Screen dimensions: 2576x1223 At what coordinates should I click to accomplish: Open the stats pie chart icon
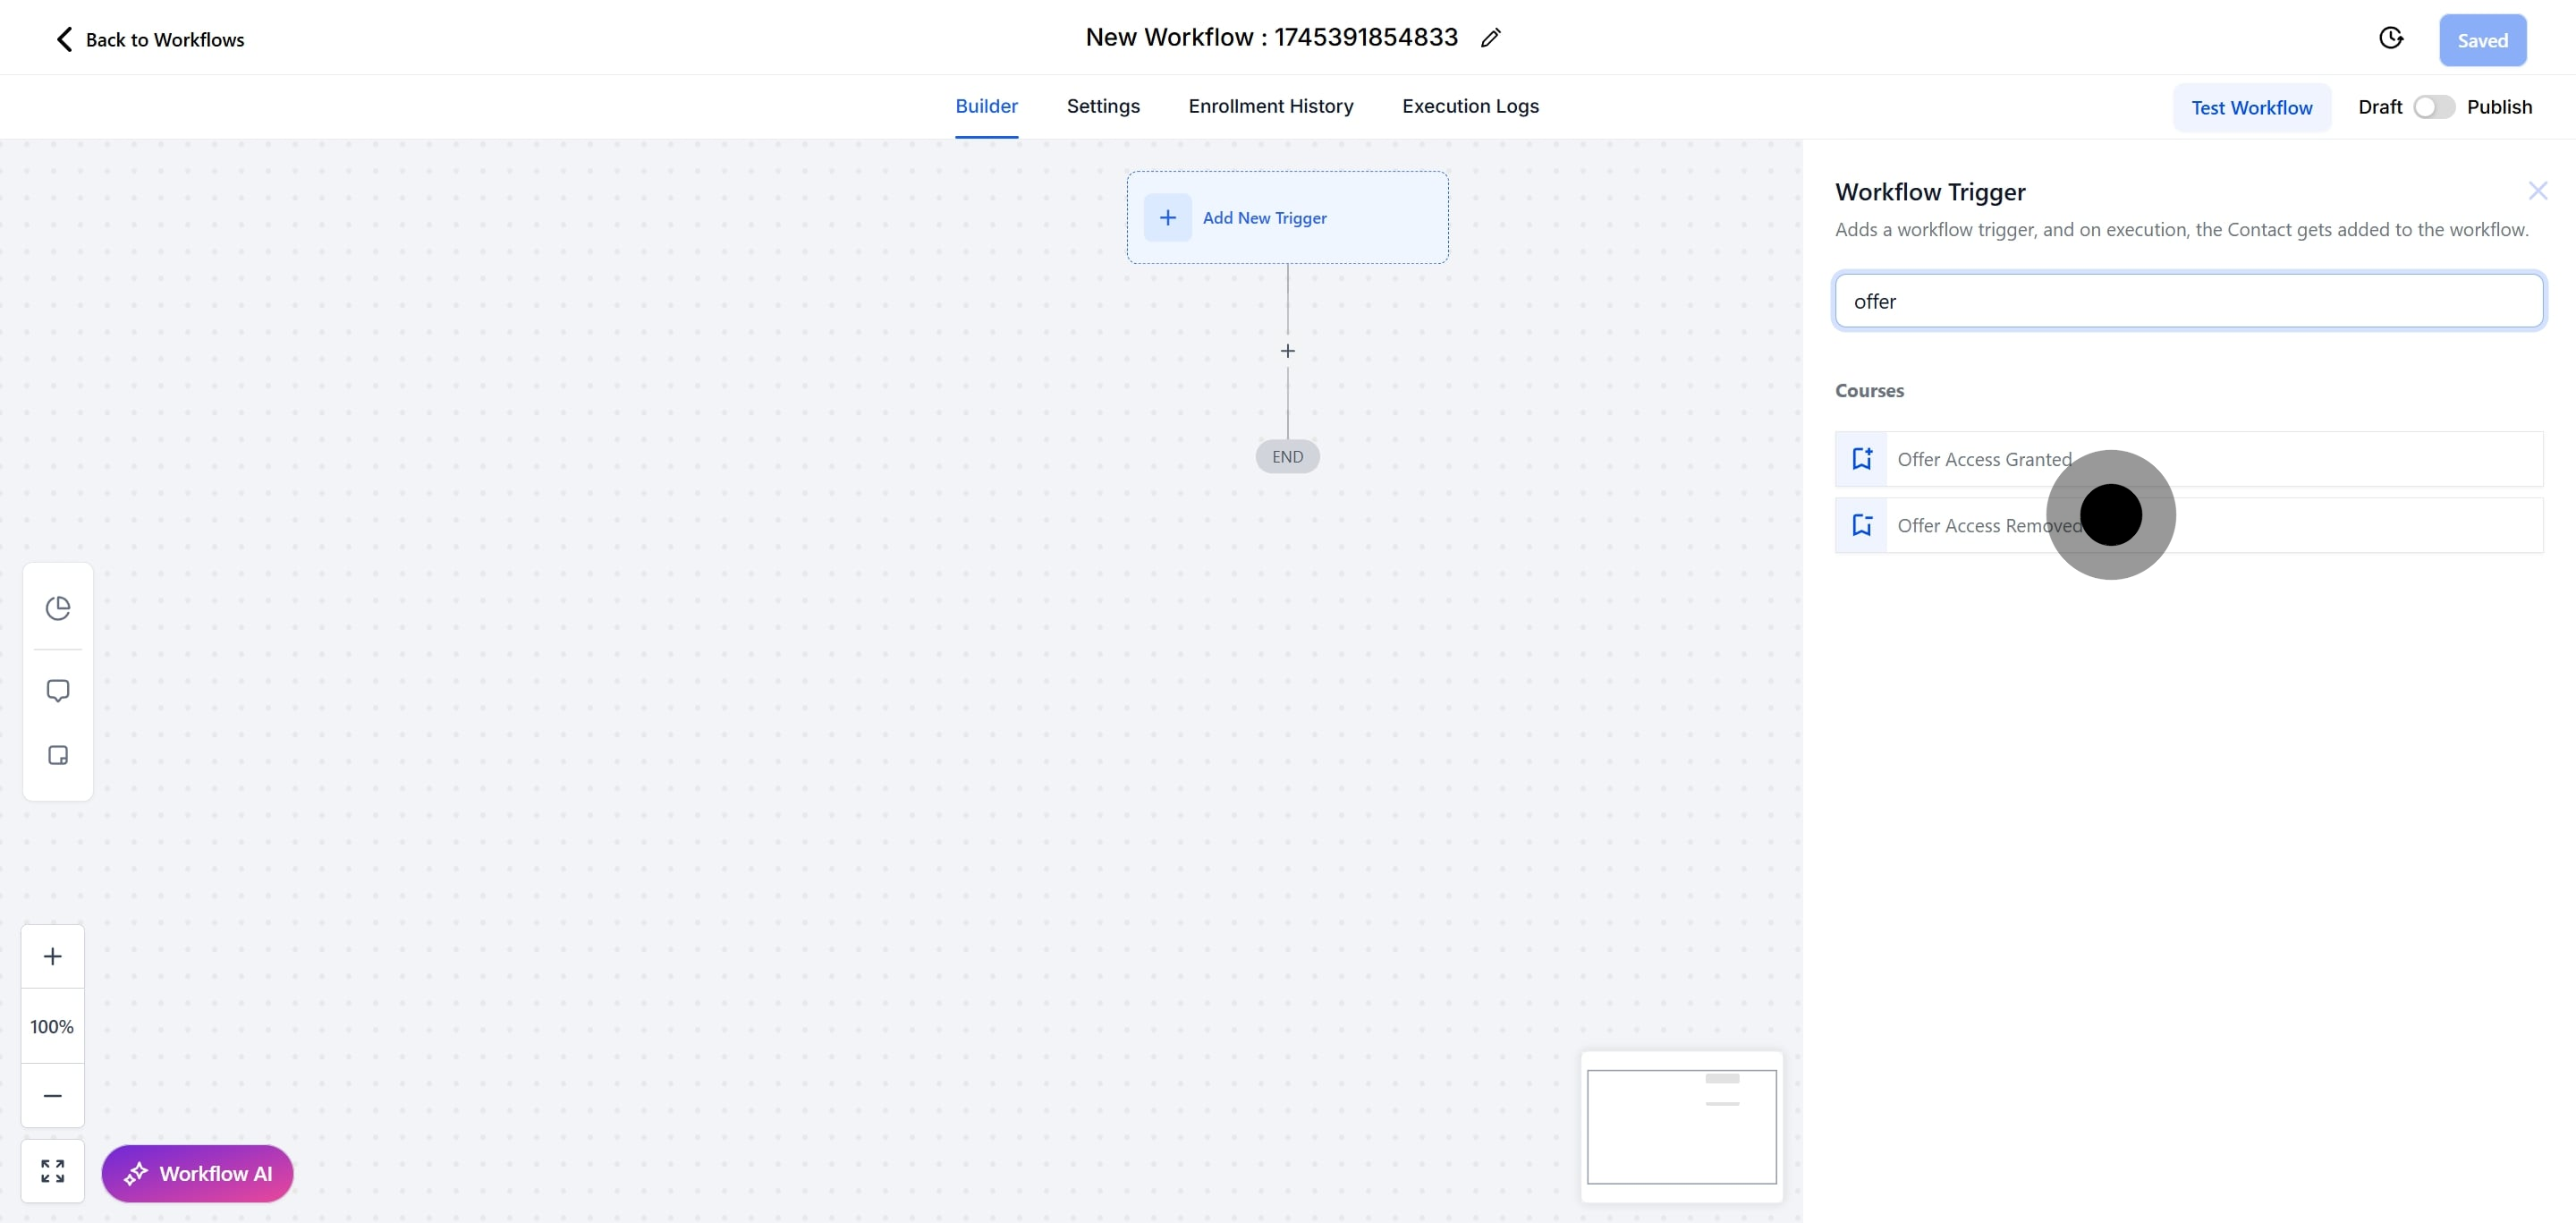tap(58, 608)
